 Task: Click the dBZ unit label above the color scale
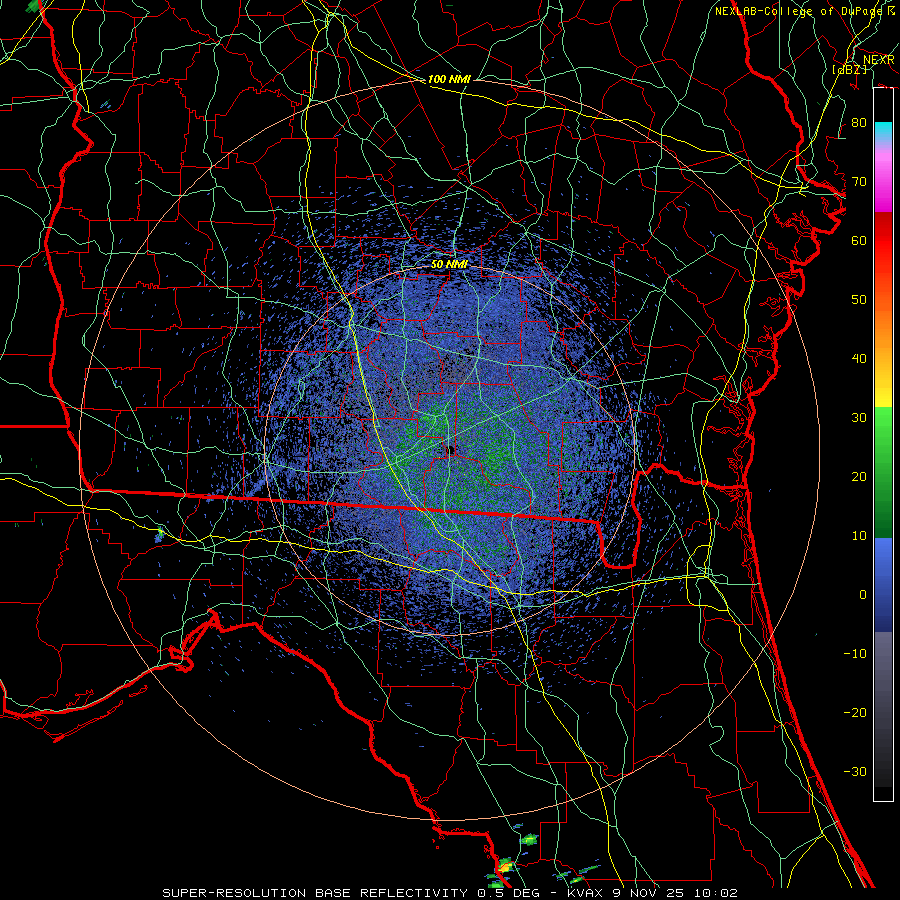point(849,69)
